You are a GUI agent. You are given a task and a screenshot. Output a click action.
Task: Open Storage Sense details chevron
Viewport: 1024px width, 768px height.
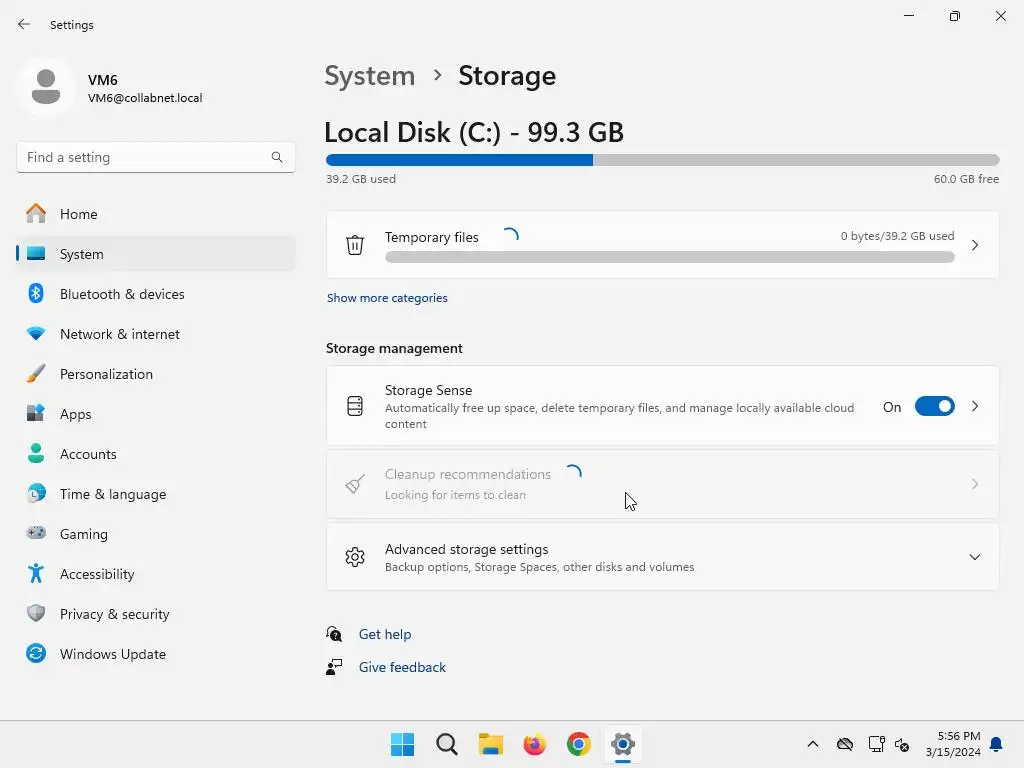tap(975, 407)
